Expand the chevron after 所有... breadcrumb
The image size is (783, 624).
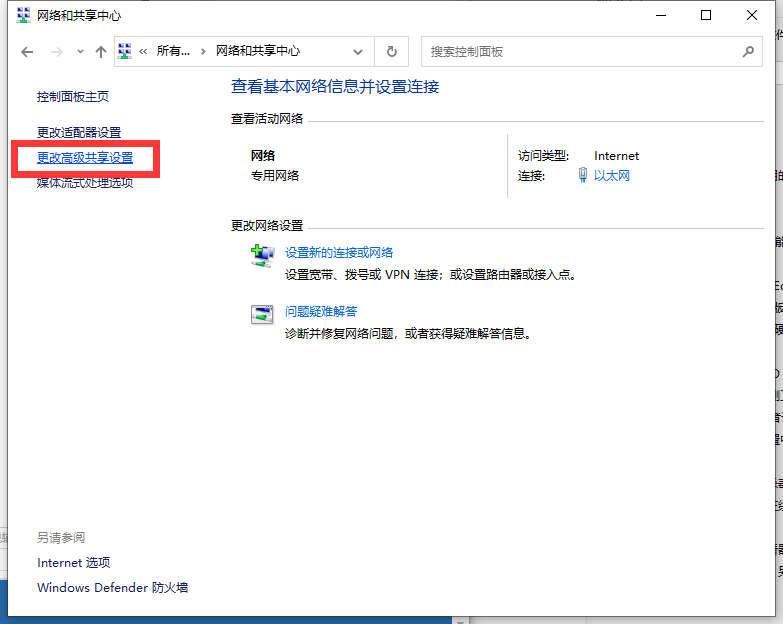coord(204,51)
